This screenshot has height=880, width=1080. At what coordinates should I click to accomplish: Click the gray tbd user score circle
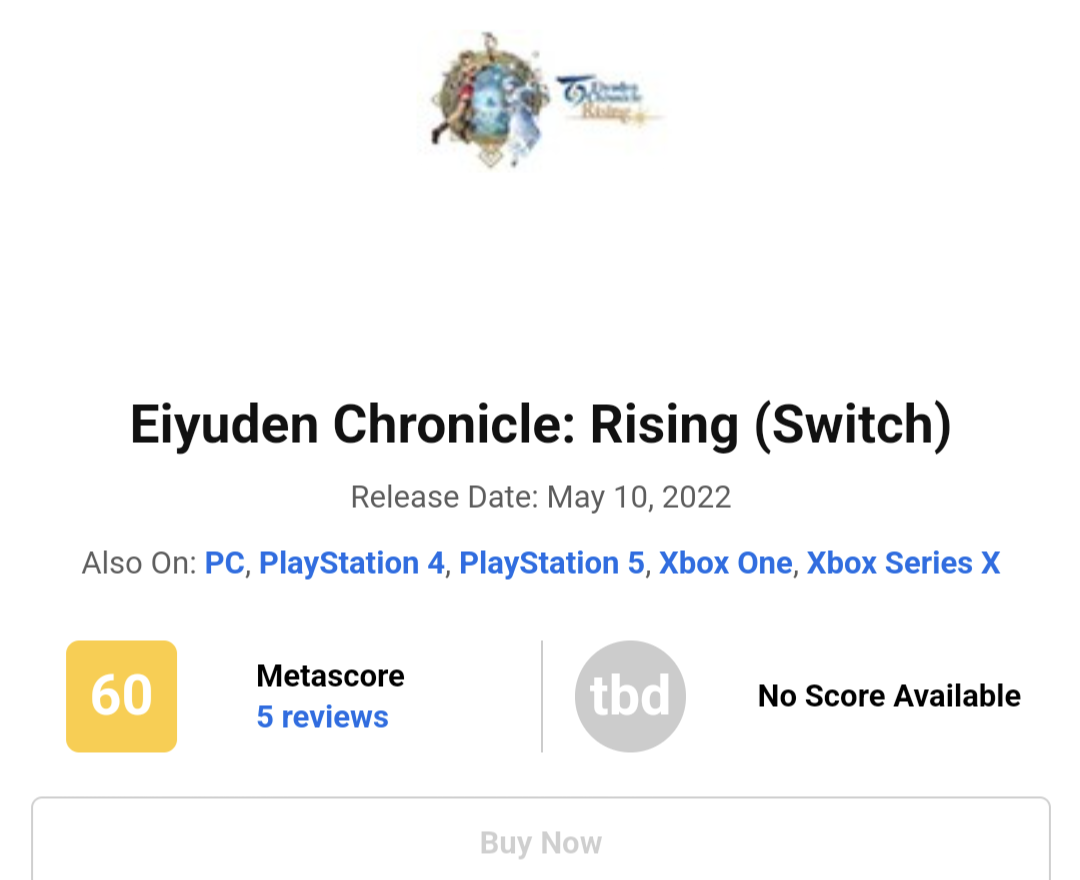(x=630, y=696)
